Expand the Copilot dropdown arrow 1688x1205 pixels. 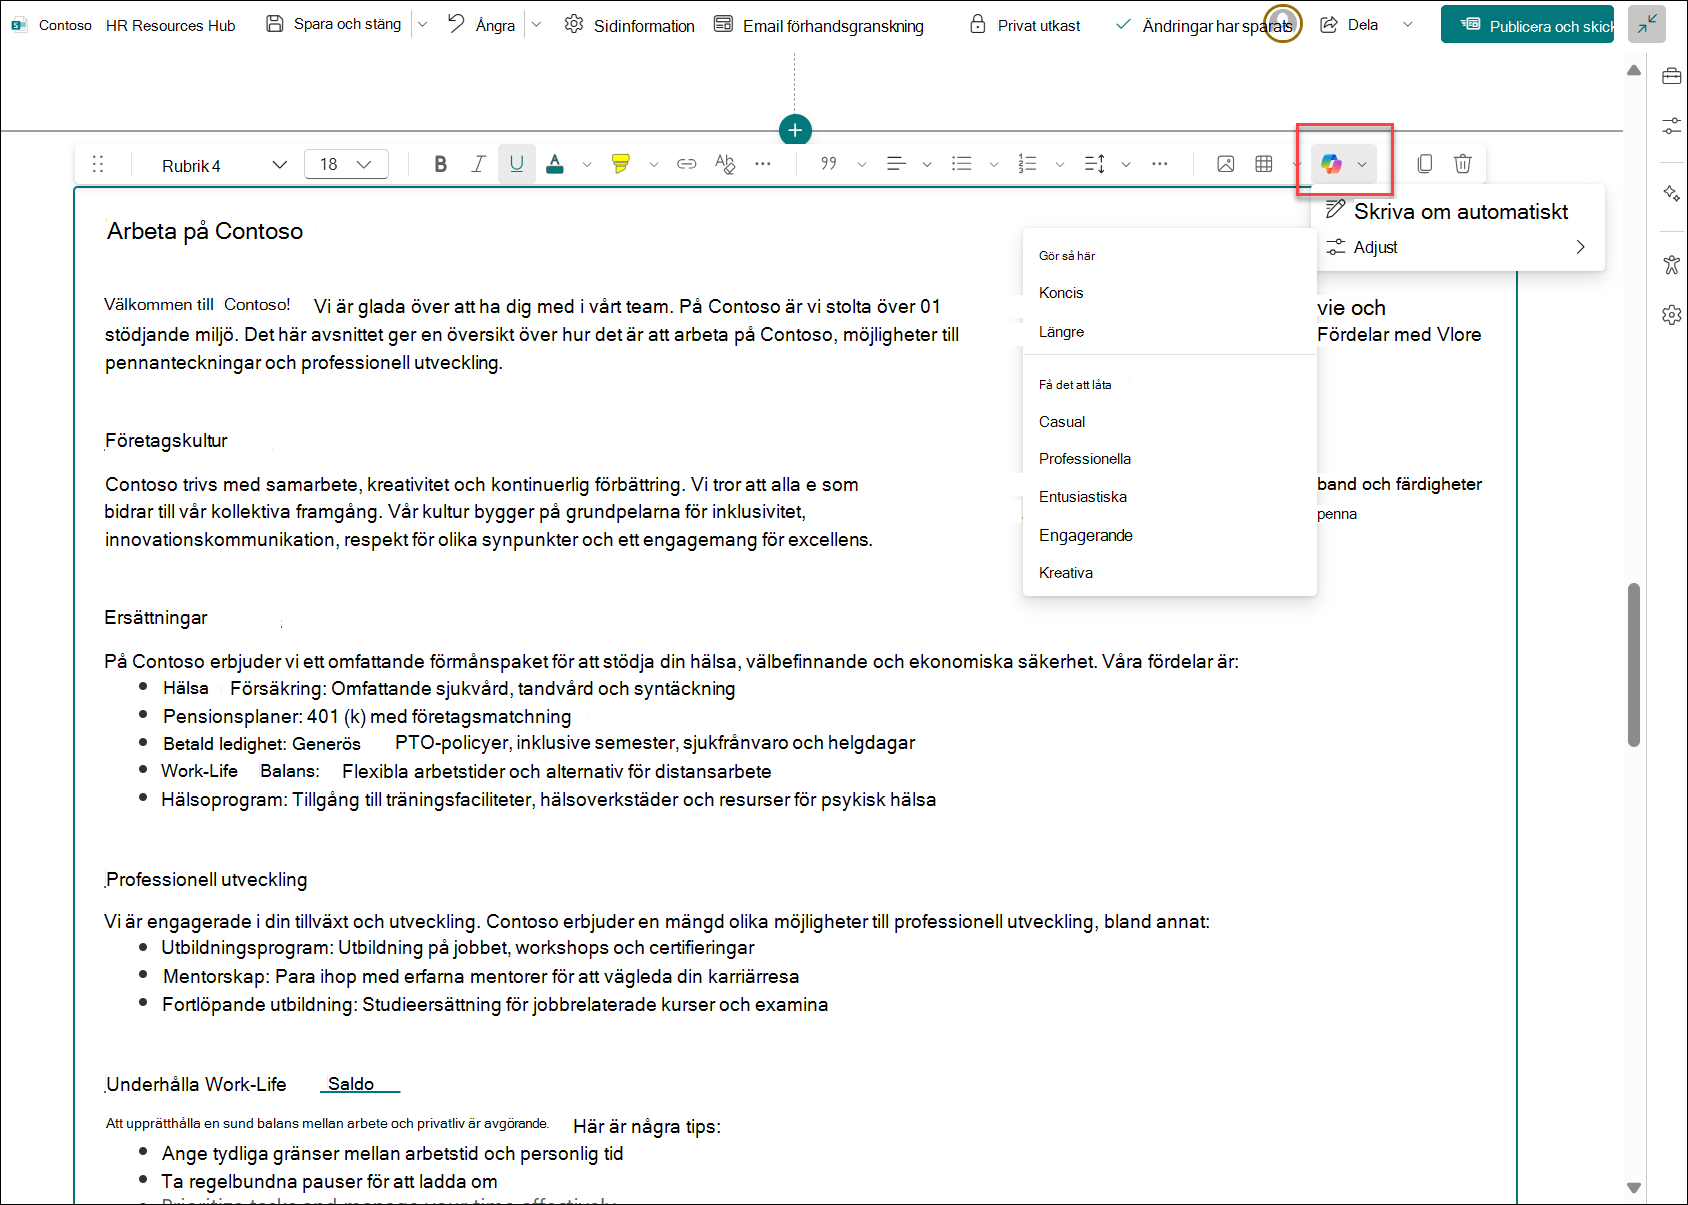(1362, 164)
